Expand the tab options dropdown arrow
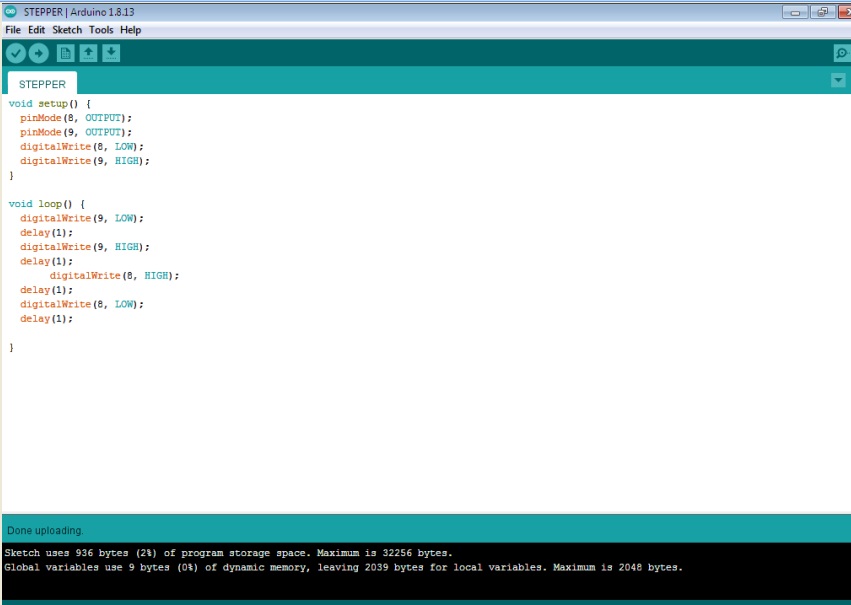Viewport: 851px width, 605px height. tap(838, 81)
